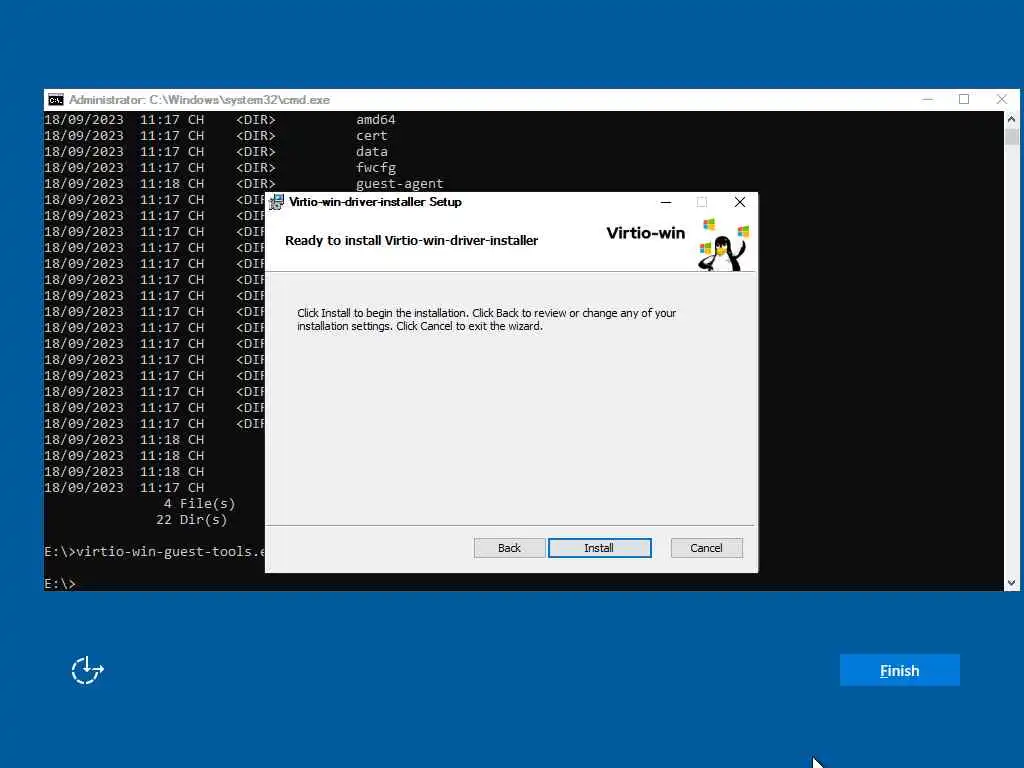Maximize the cmd.exe window

coord(964,99)
